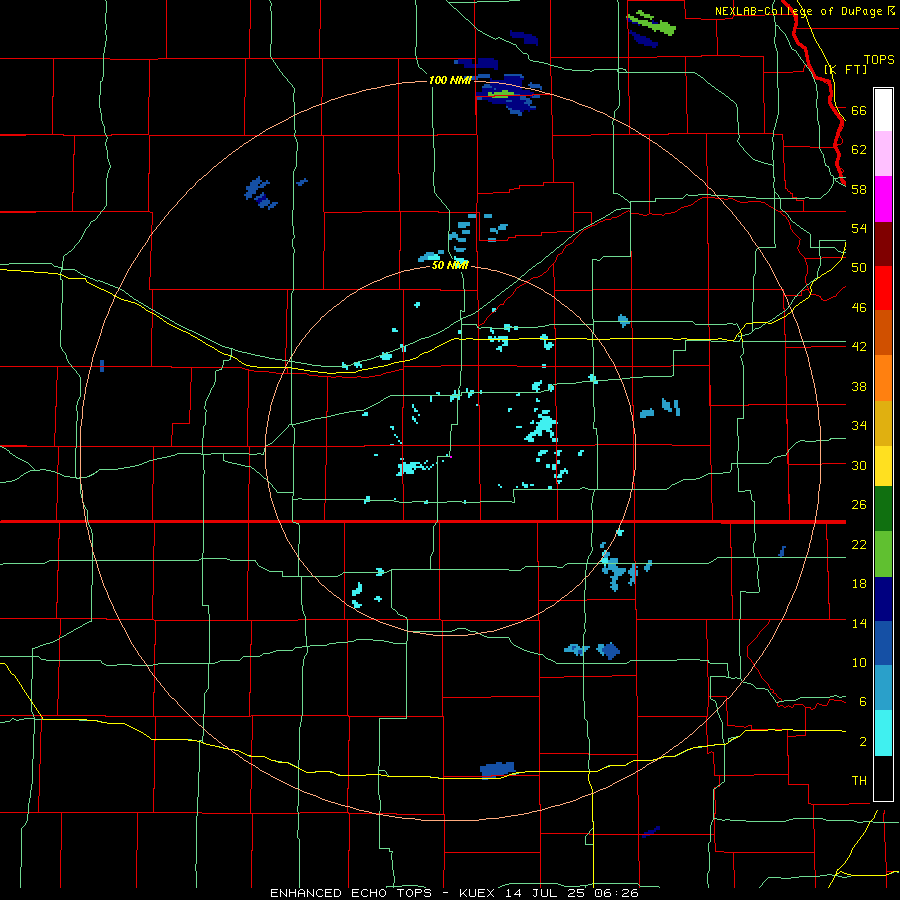Click the legend value "38"
The width and height of the screenshot is (900, 900).
859,386
